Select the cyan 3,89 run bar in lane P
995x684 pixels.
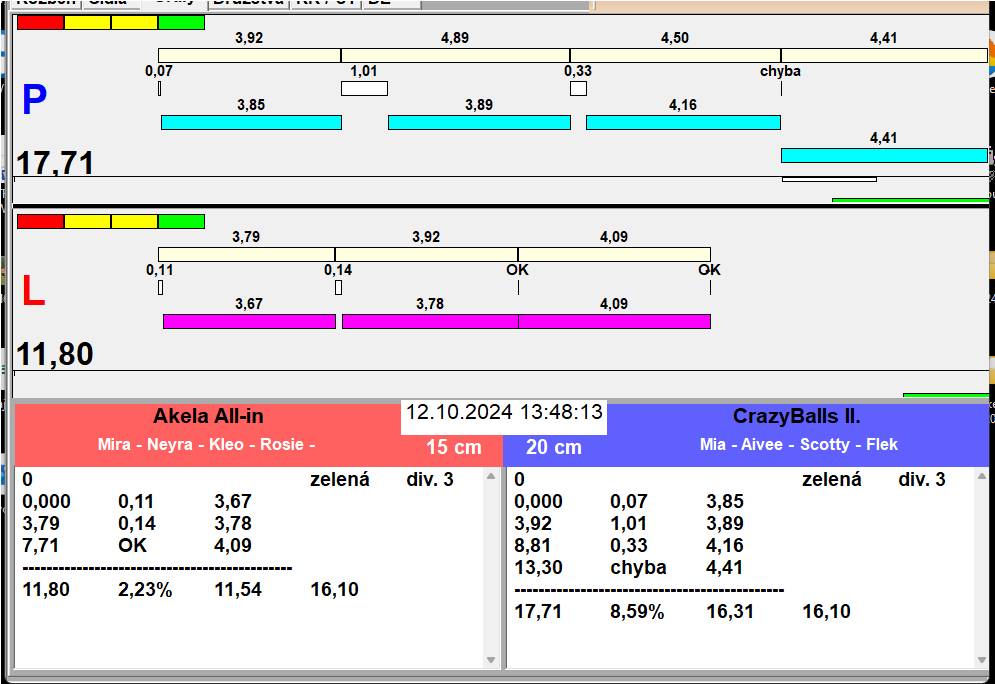[479, 122]
